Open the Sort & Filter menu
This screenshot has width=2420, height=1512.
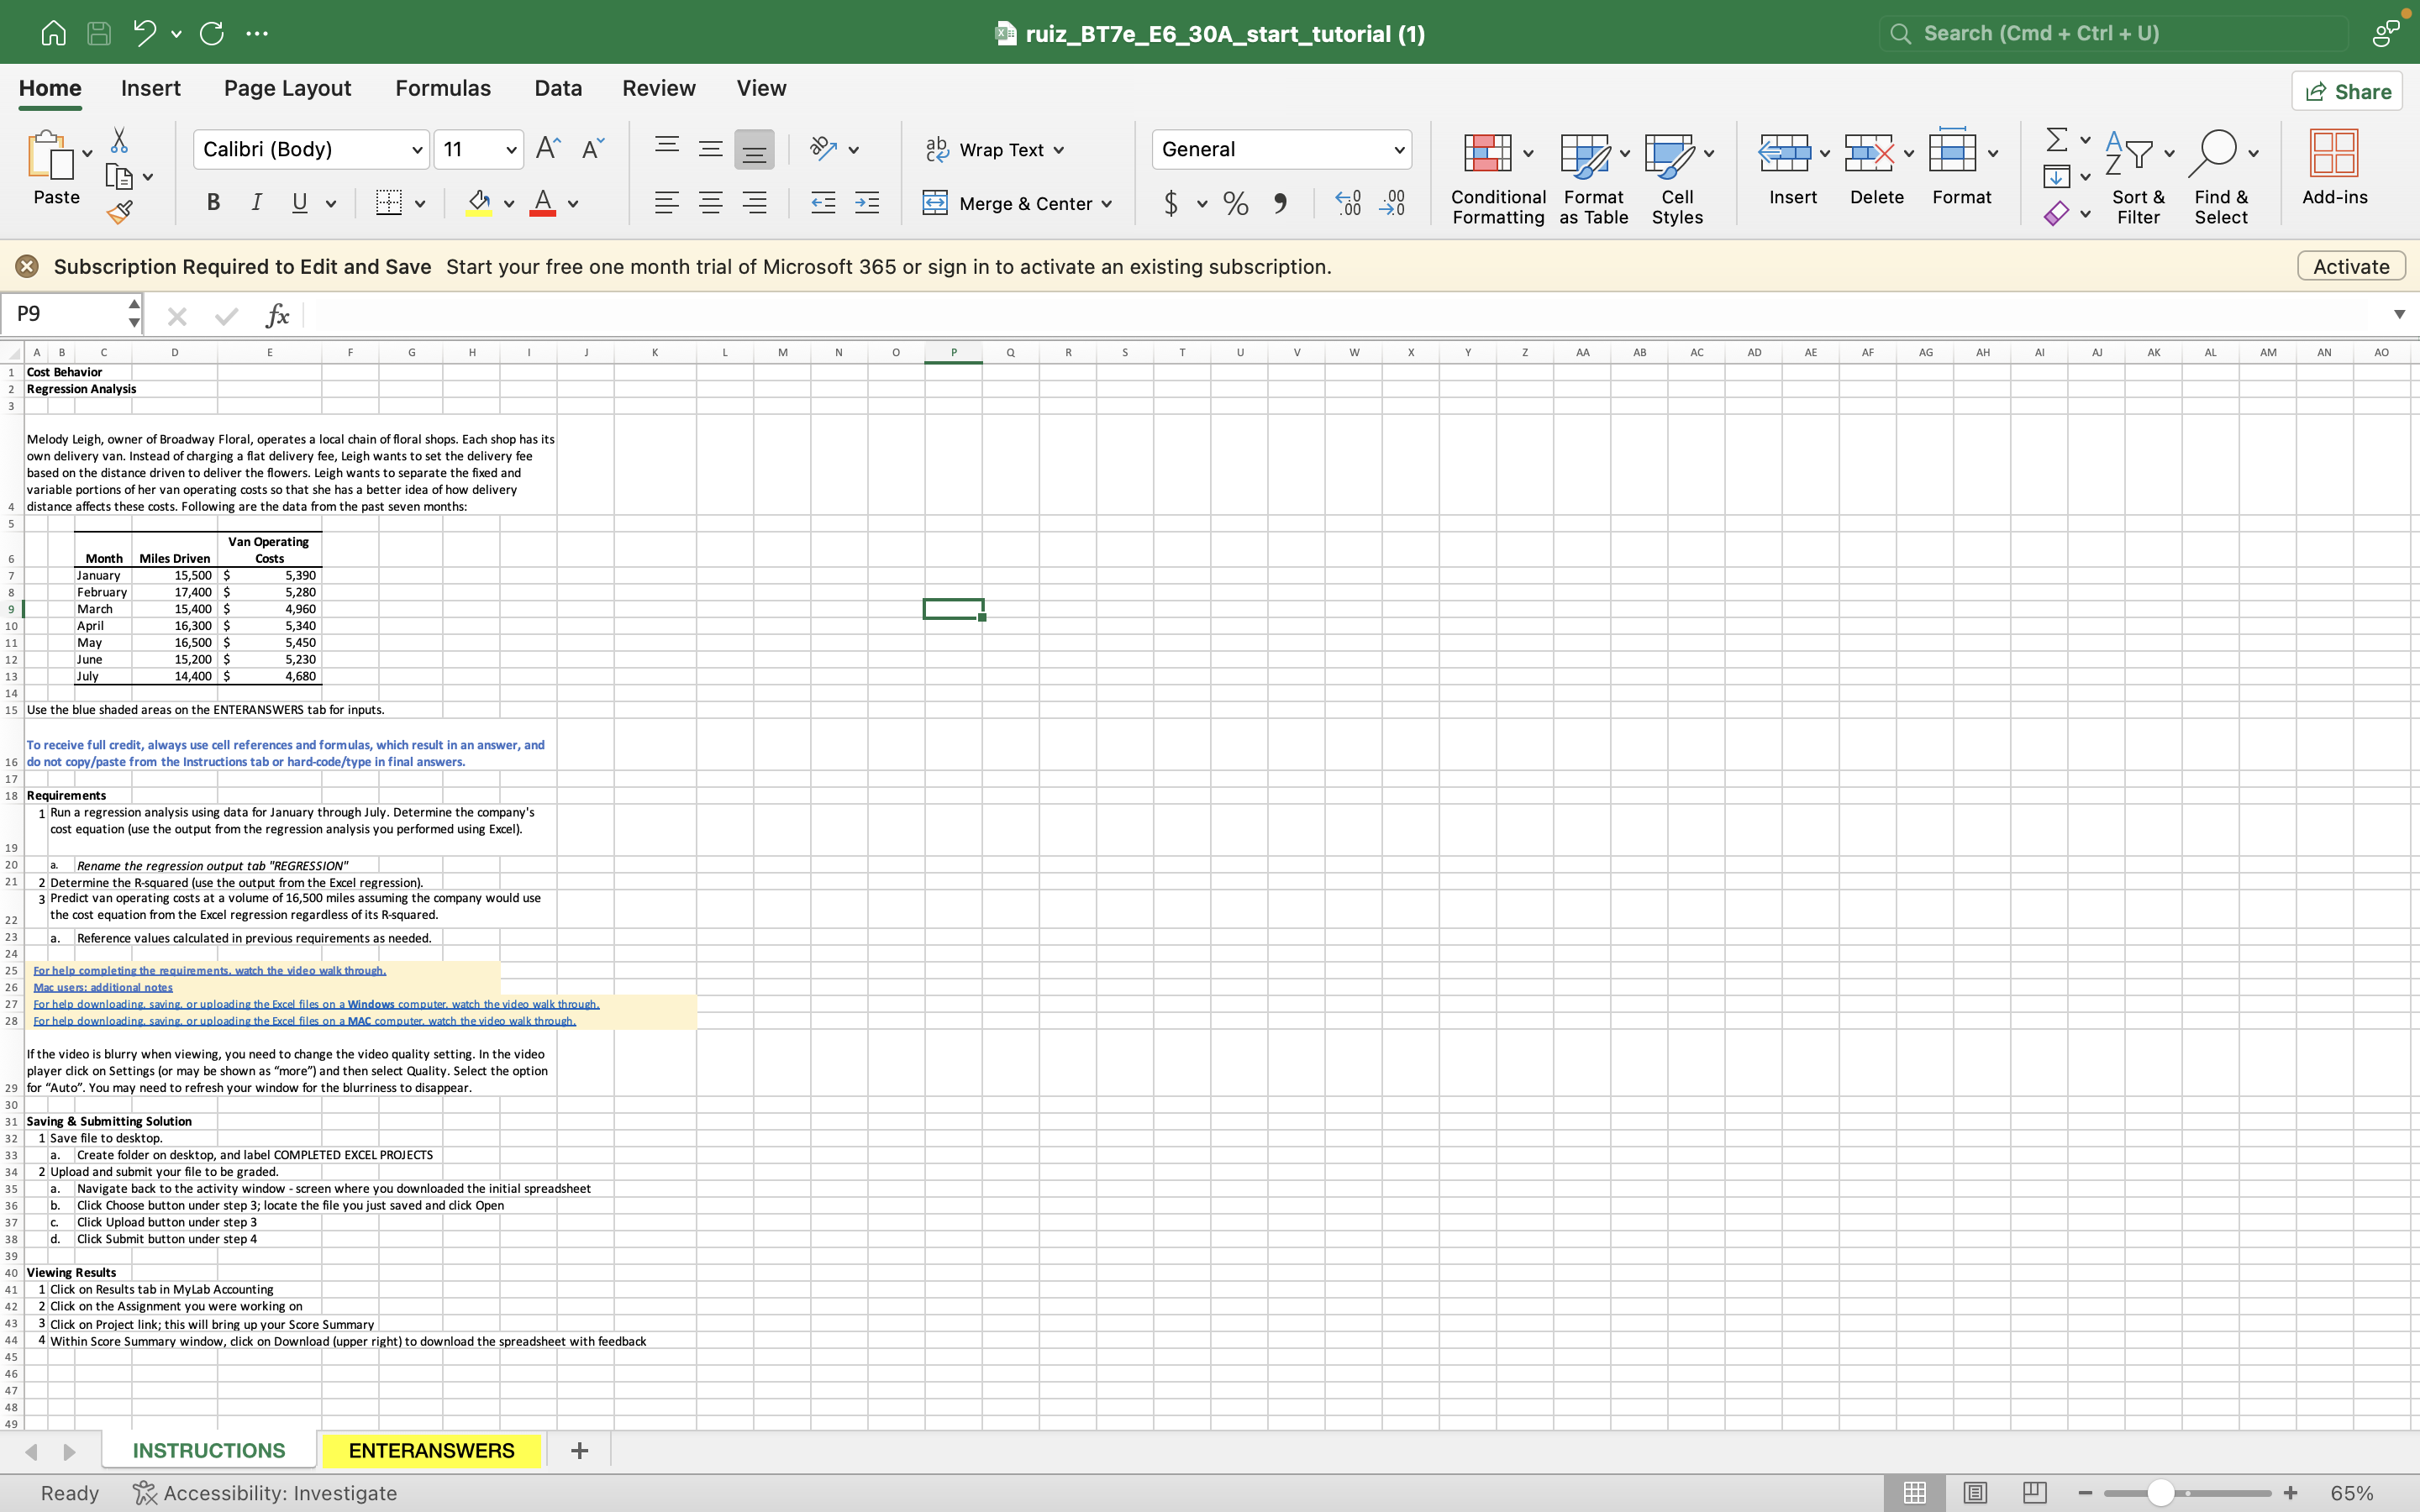point(2138,177)
